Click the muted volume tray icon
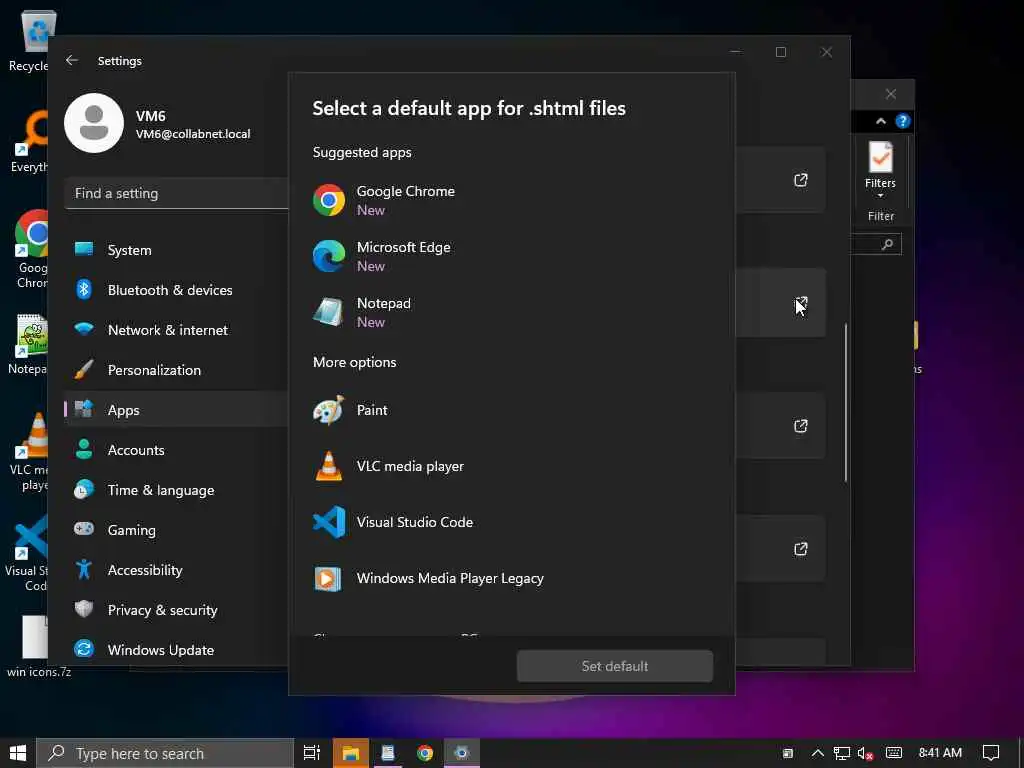Viewport: 1024px width, 768px height. (x=865, y=753)
